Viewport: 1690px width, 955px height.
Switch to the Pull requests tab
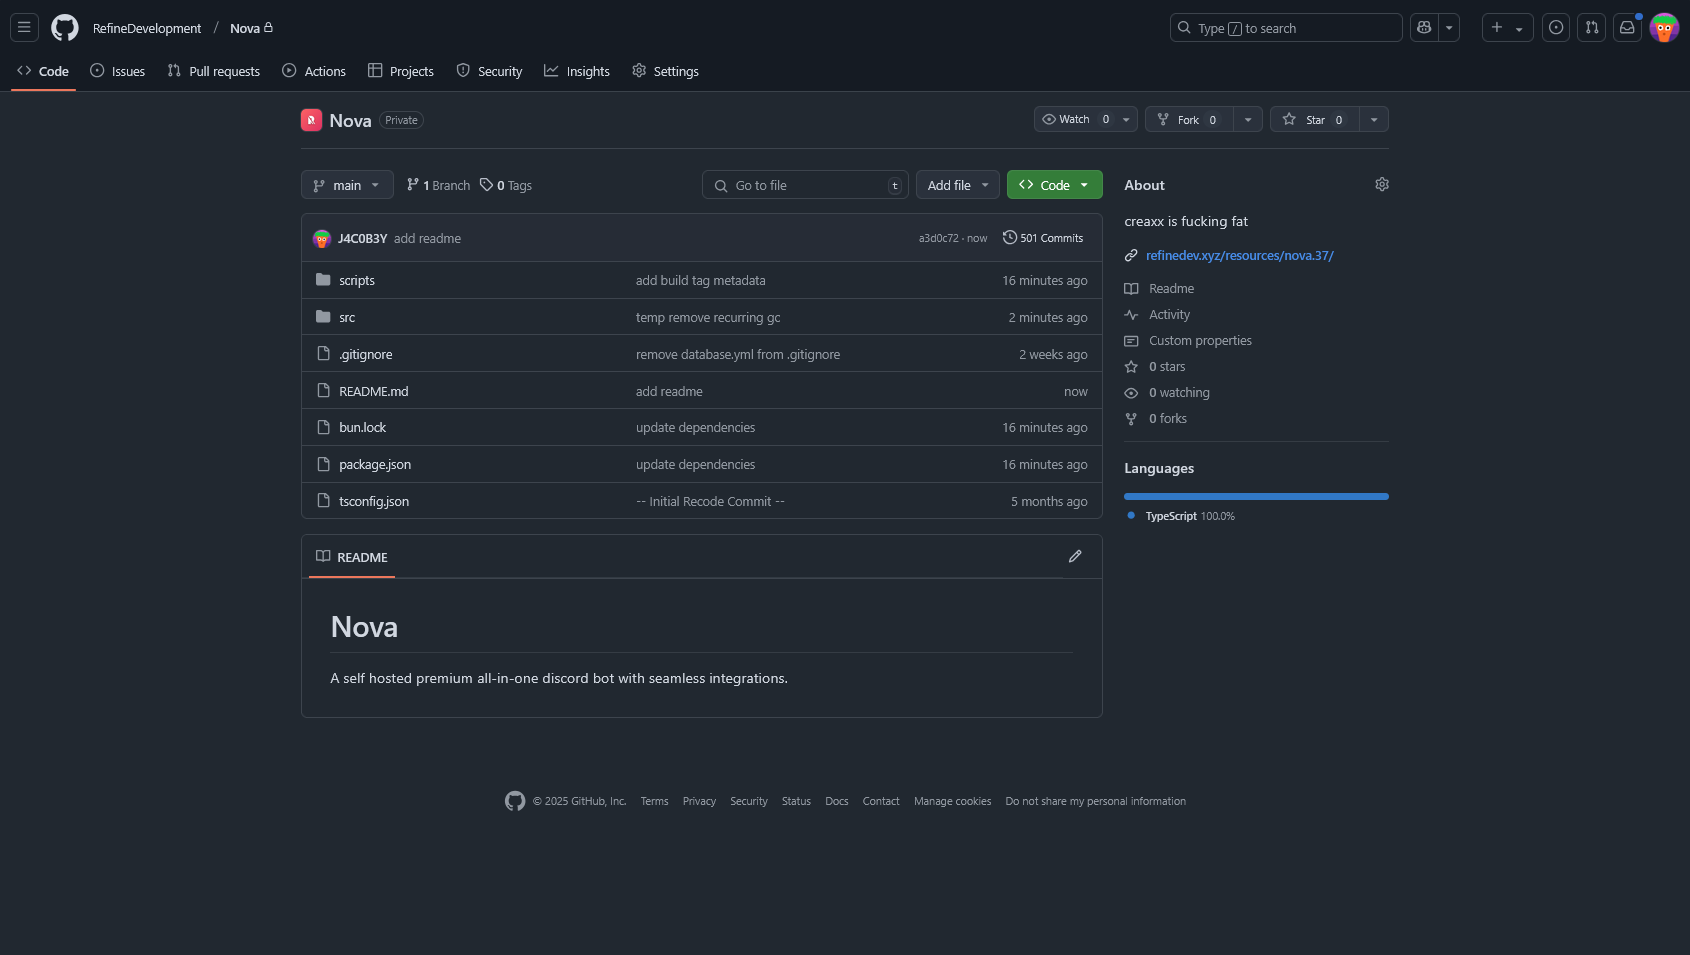[x=214, y=71]
